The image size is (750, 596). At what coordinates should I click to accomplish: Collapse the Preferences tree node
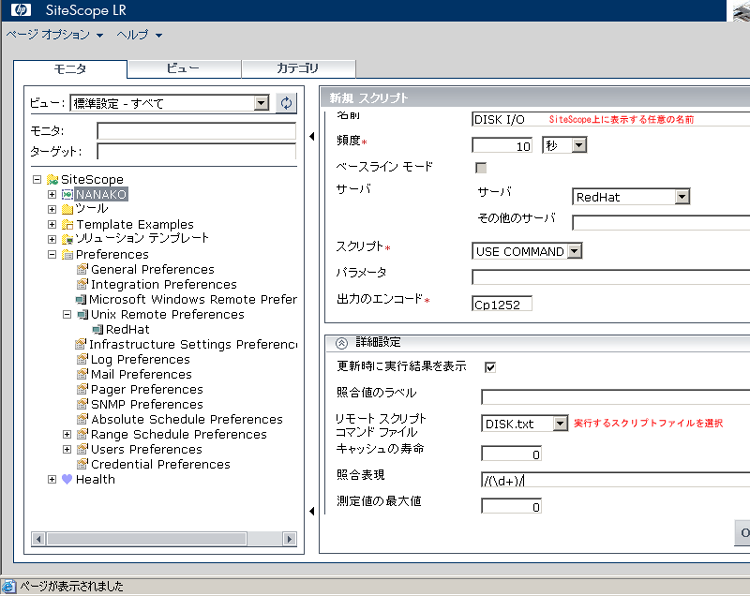click(x=52, y=254)
